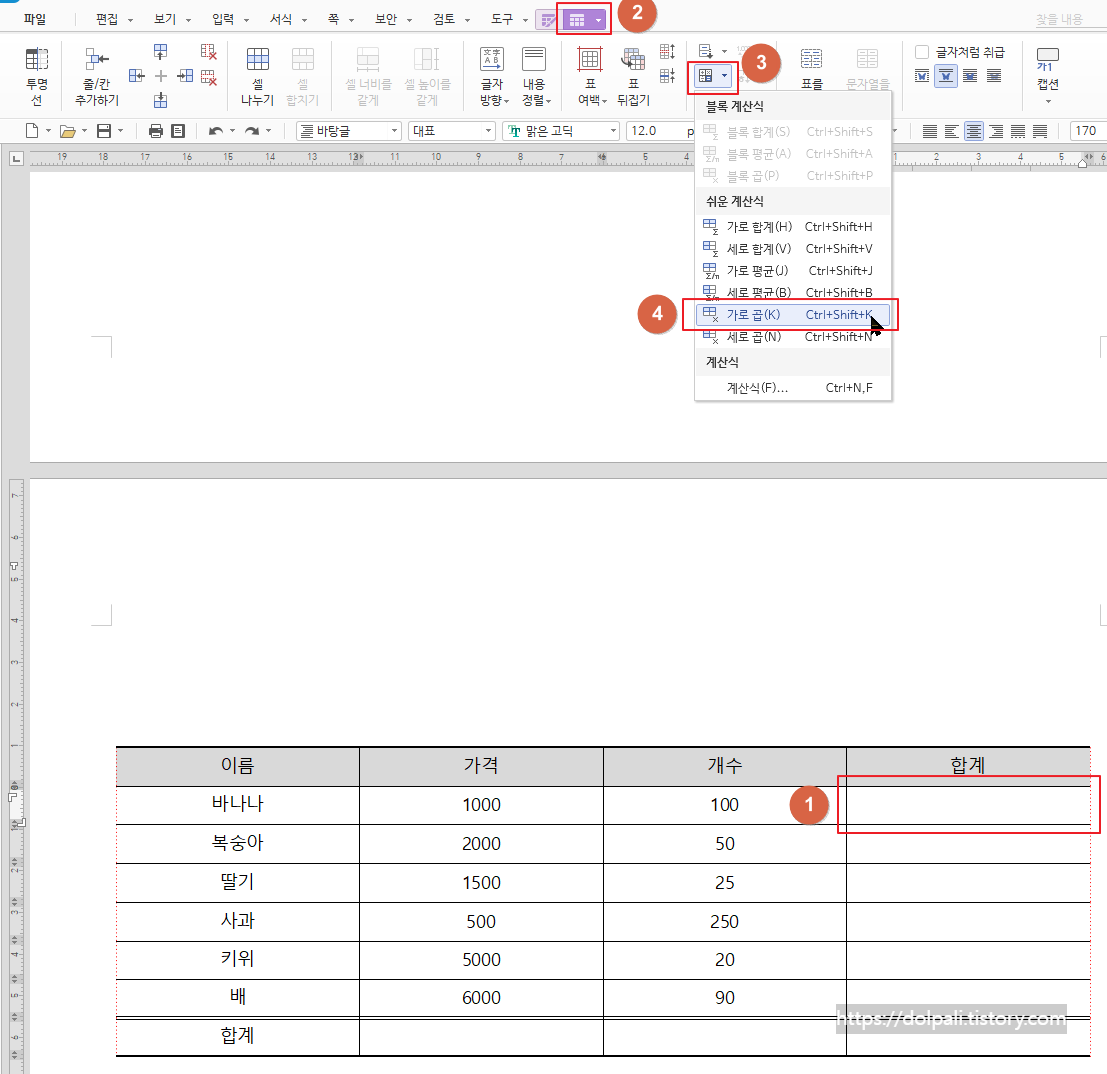Screen dimensions: 1107x1074
Task: Toggle right alignment button
Action: 995,131
